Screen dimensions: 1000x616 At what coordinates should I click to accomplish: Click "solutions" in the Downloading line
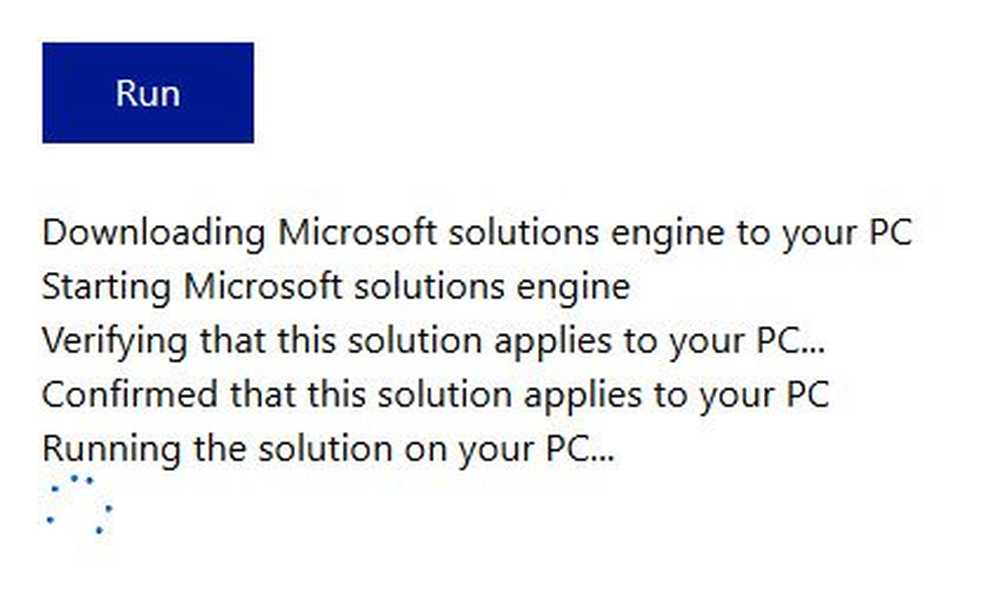(524, 231)
